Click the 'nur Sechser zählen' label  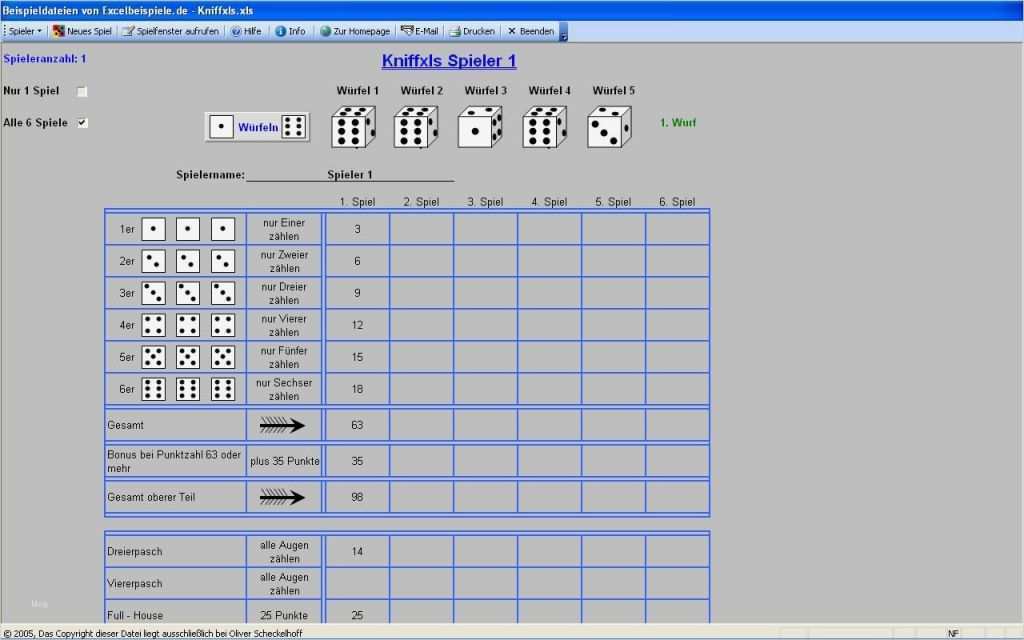pyautogui.click(x=284, y=389)
